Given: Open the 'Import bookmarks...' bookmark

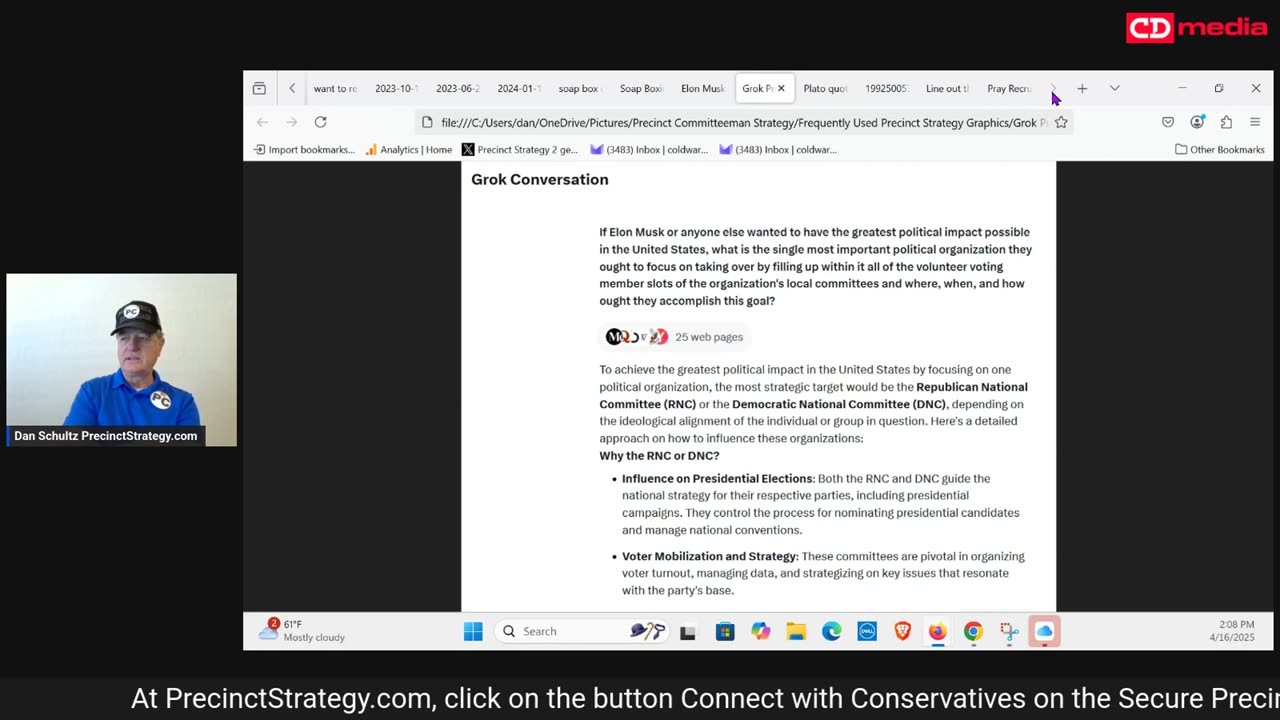Looking at the screenshot, I should (x=304, y=150).
